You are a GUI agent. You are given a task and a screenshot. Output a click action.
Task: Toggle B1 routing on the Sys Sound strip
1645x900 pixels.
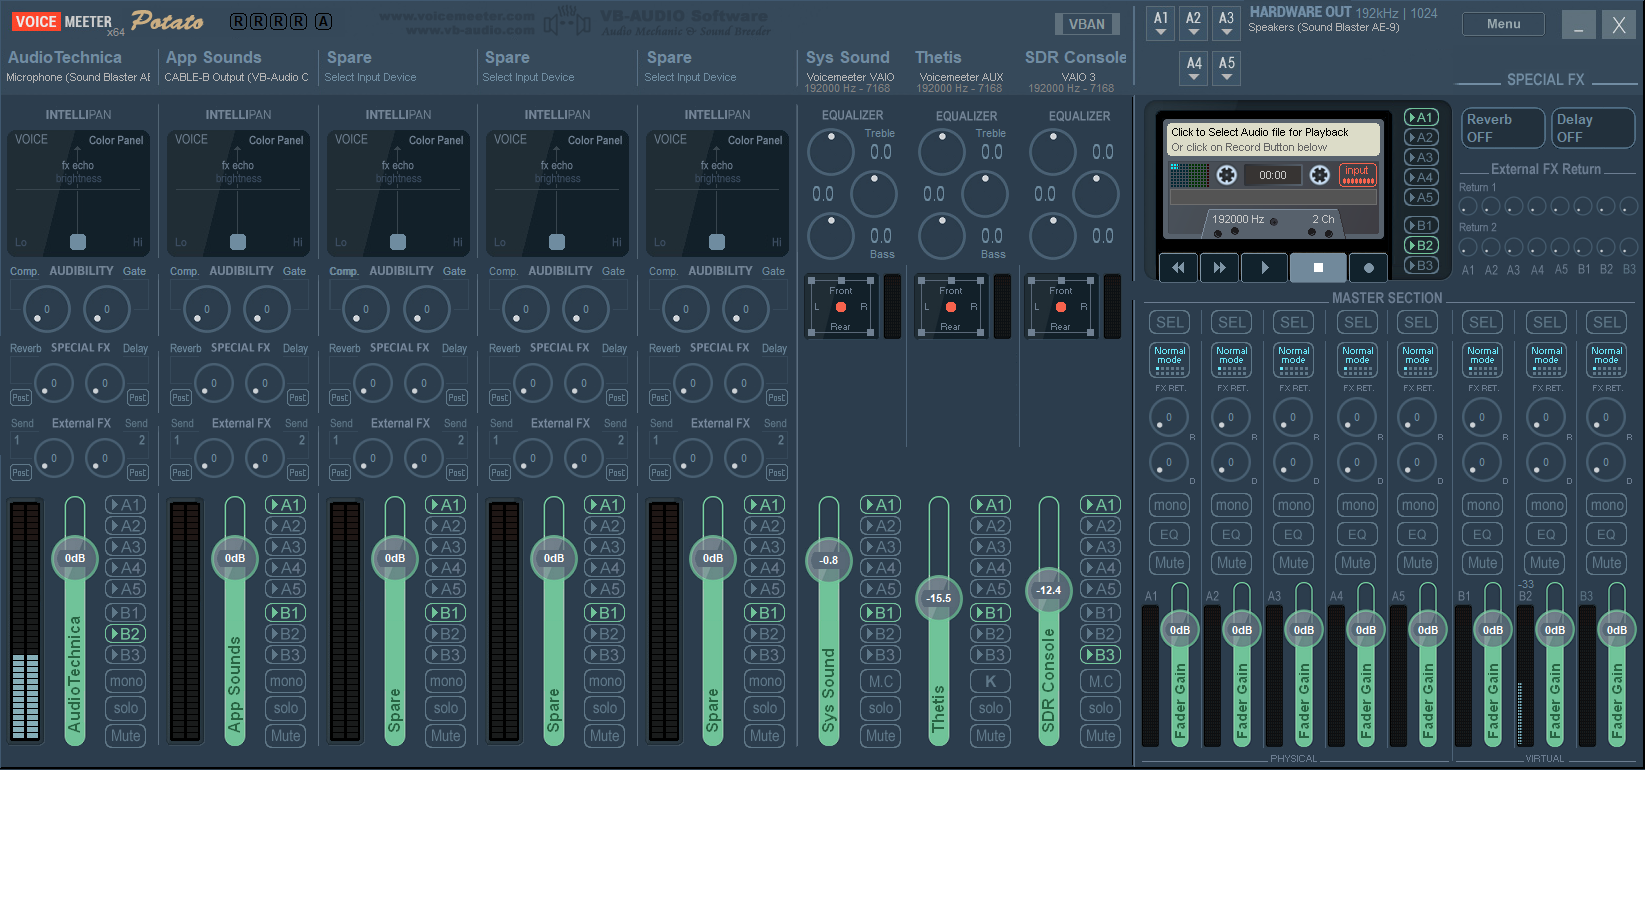tap(881, 613)
